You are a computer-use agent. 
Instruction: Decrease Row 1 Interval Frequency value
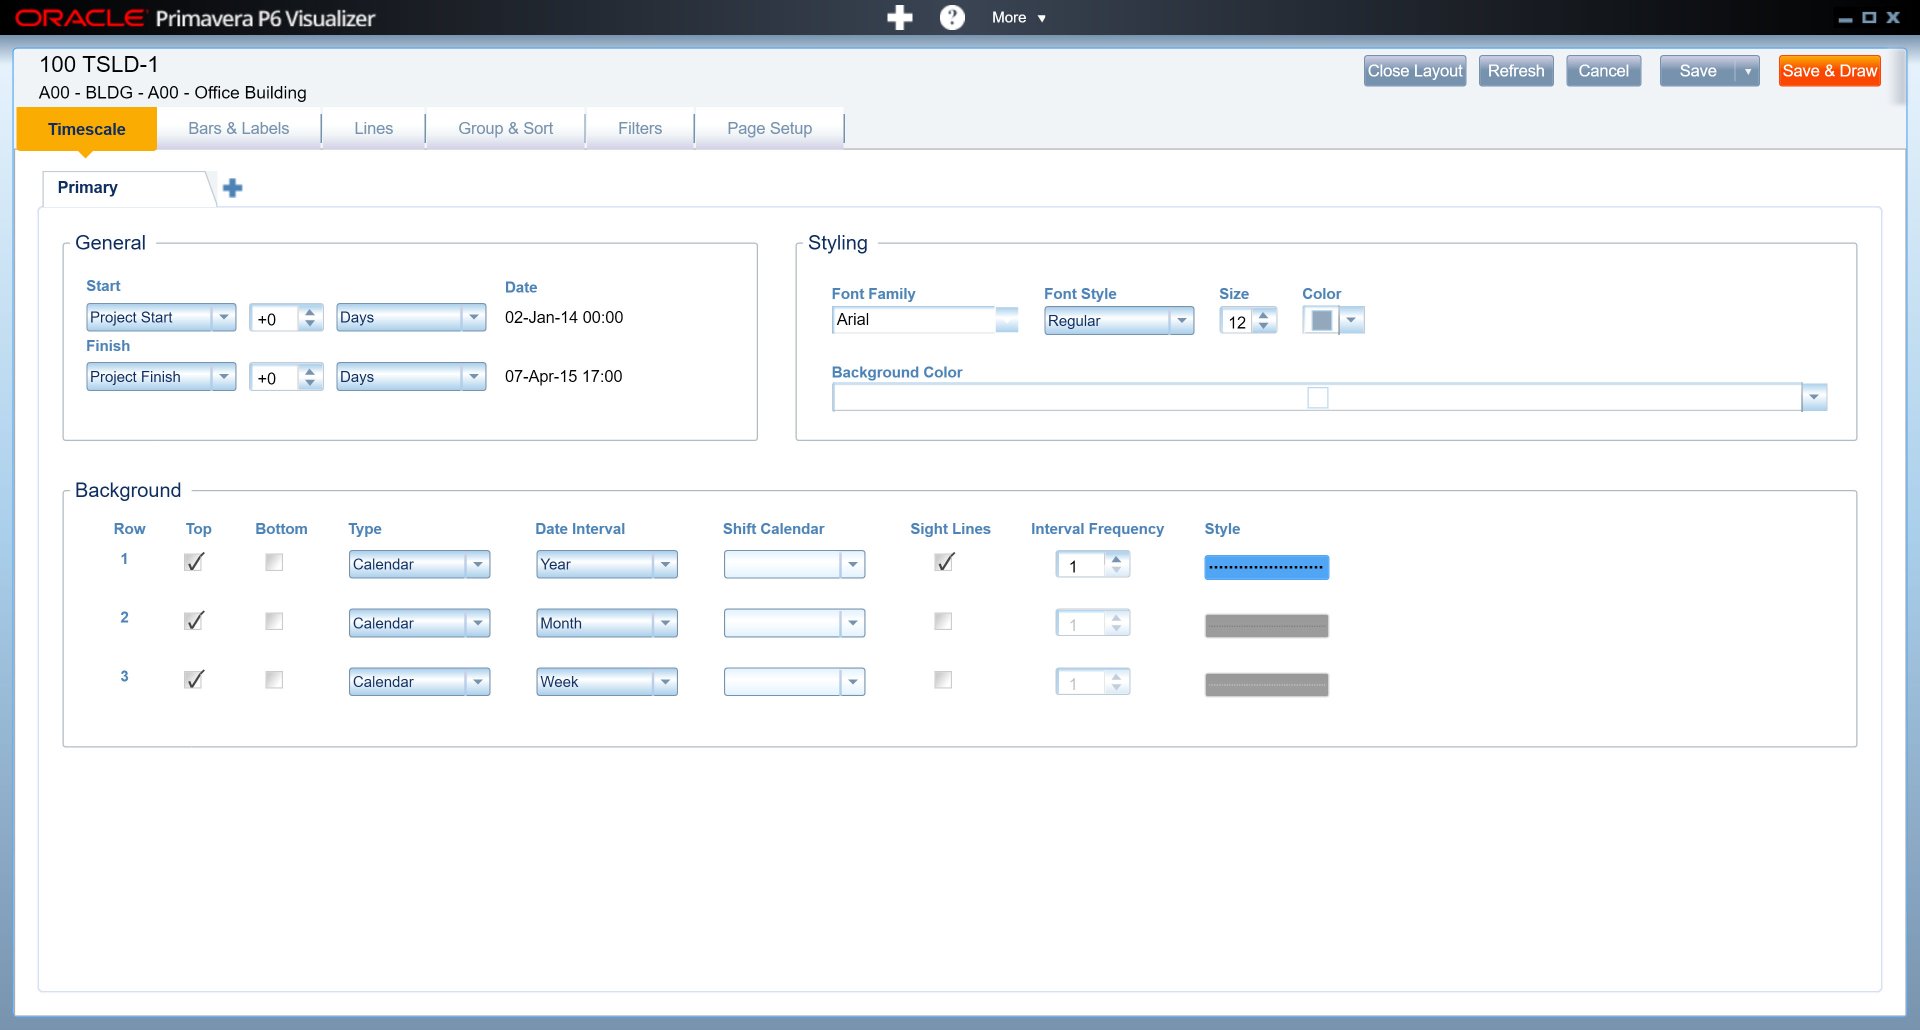coord(1117,570)
